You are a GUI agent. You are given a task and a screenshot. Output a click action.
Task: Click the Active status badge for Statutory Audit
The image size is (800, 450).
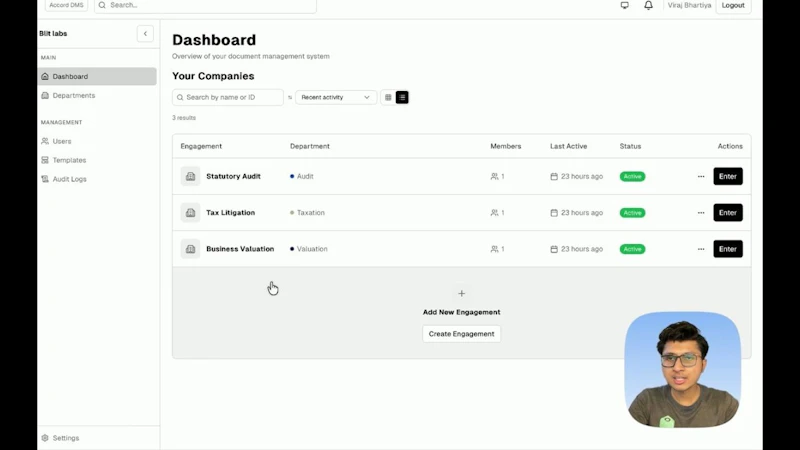tap(632, 177)
